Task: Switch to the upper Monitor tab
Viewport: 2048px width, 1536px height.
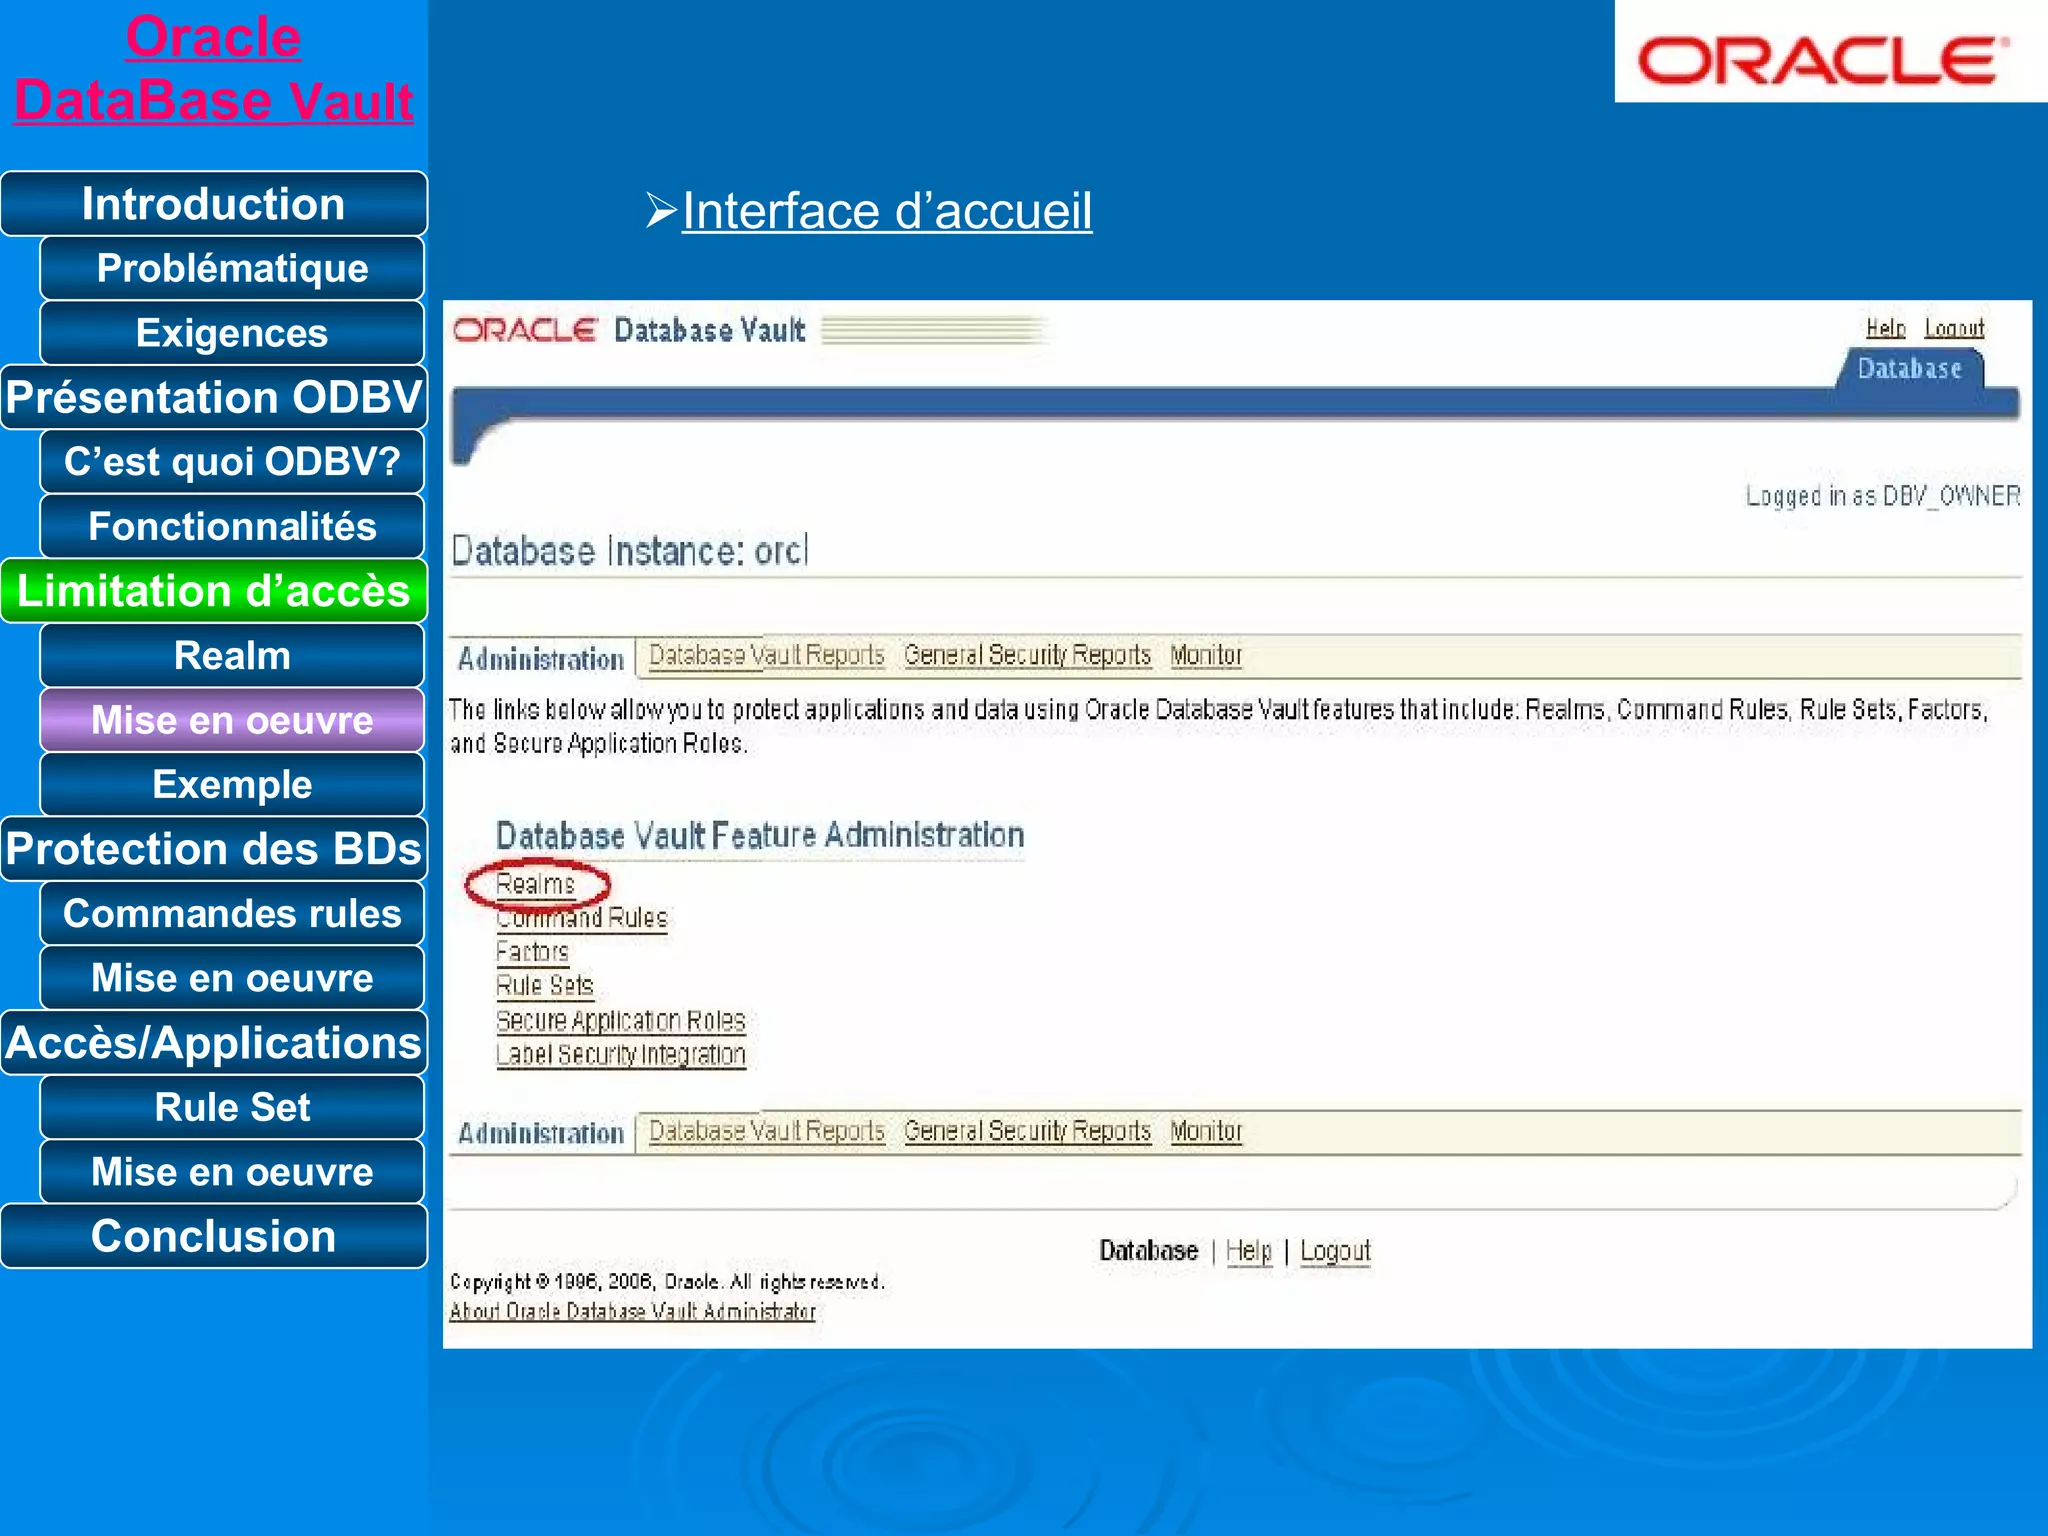Action: [x=1206, y=656]
